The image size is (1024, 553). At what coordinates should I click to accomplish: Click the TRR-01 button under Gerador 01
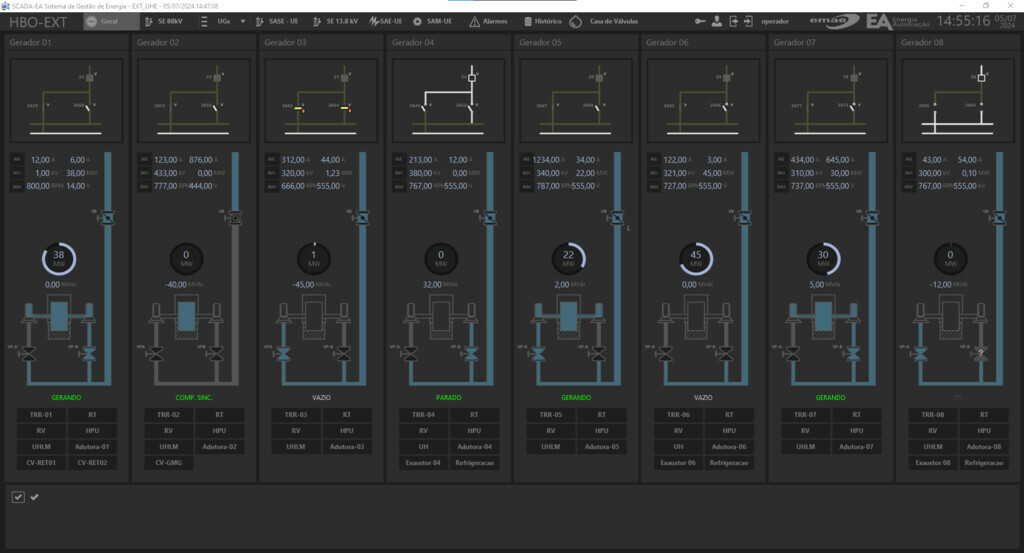[x=41, y=414]
